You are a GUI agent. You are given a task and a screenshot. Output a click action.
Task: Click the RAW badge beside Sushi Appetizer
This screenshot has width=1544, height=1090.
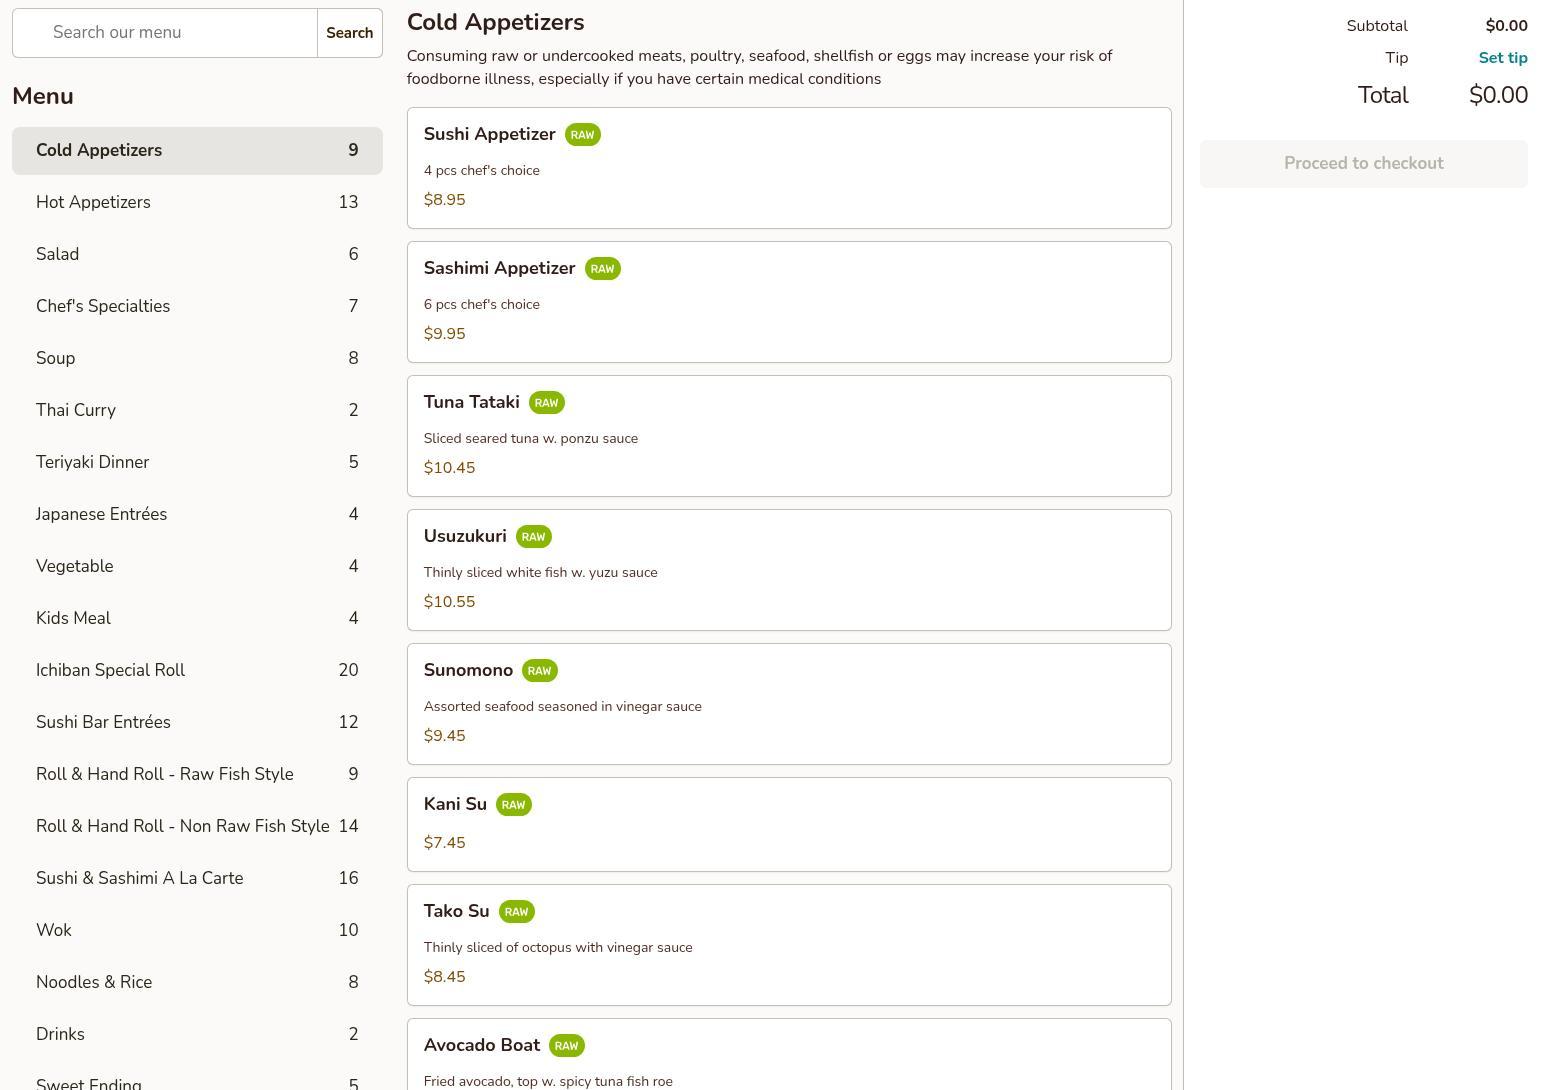[x=582, y=135]
